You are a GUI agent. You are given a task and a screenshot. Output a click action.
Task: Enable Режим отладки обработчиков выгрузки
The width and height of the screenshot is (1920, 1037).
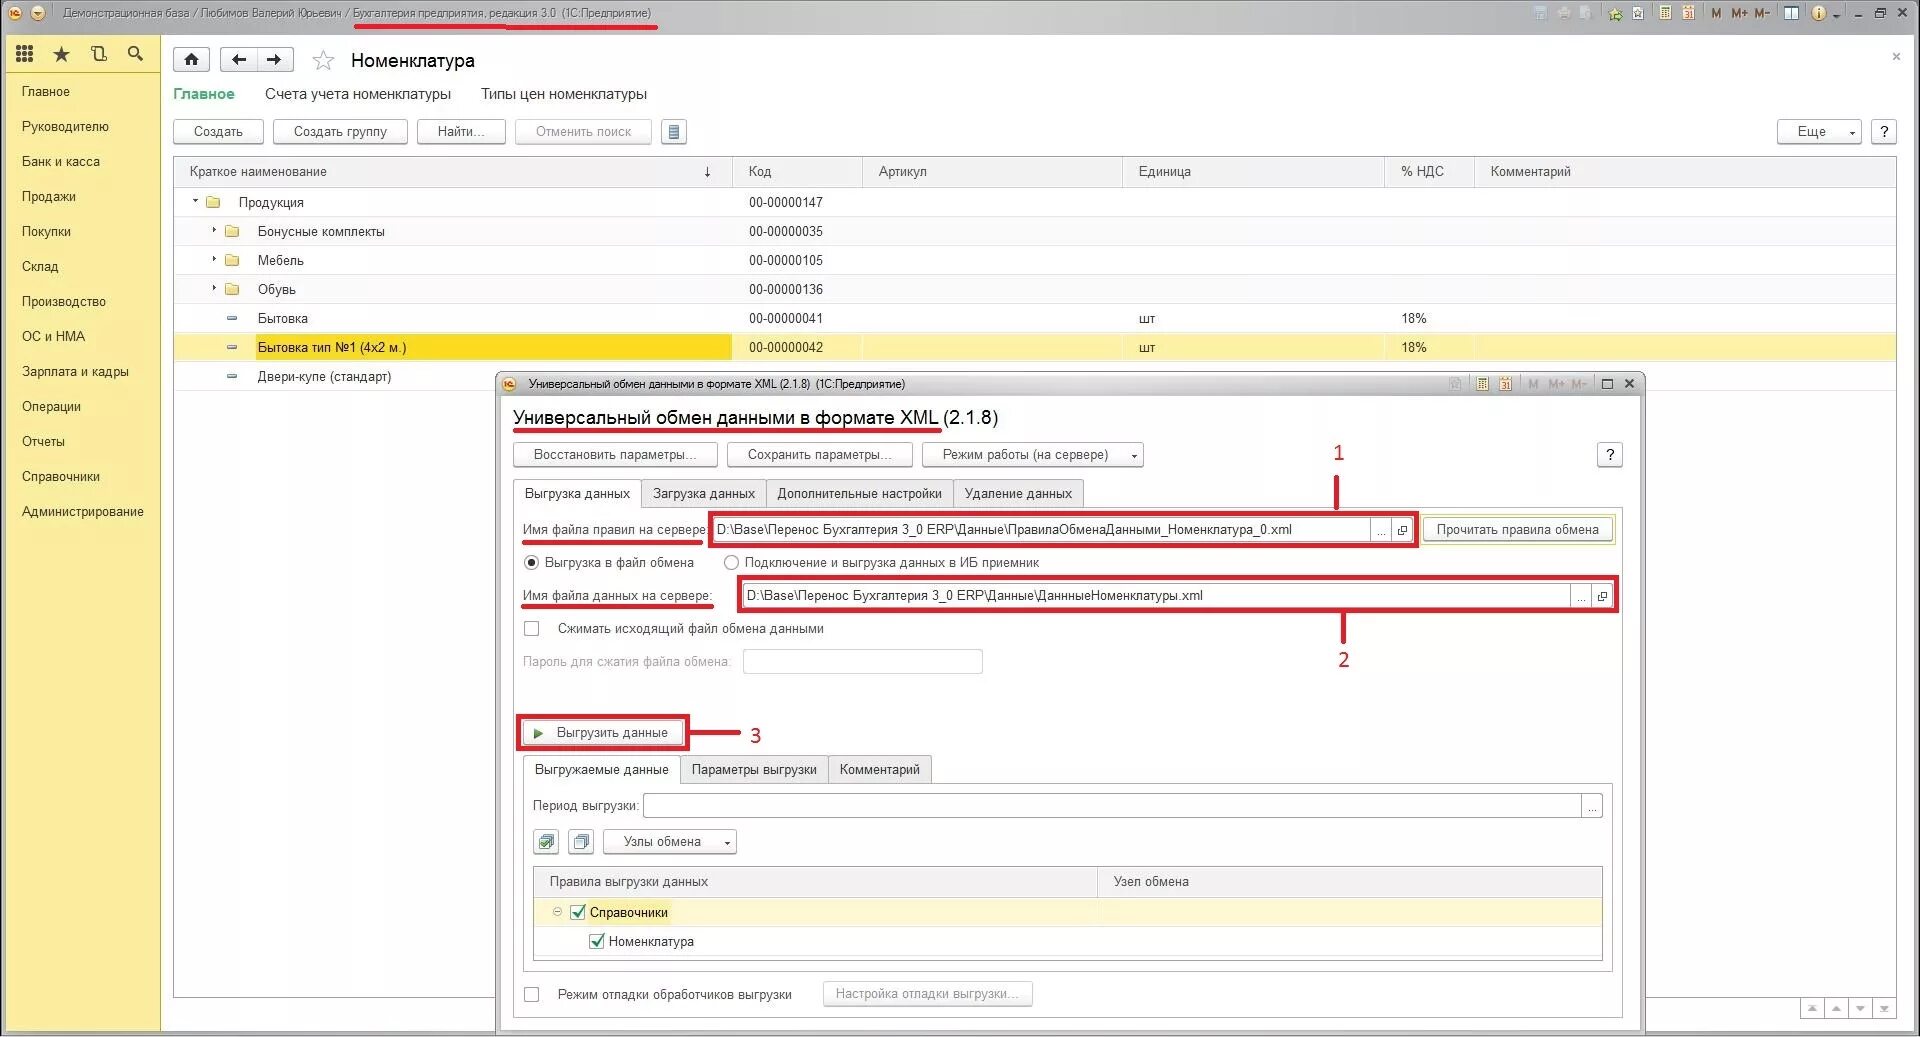[x=532, y=994]
